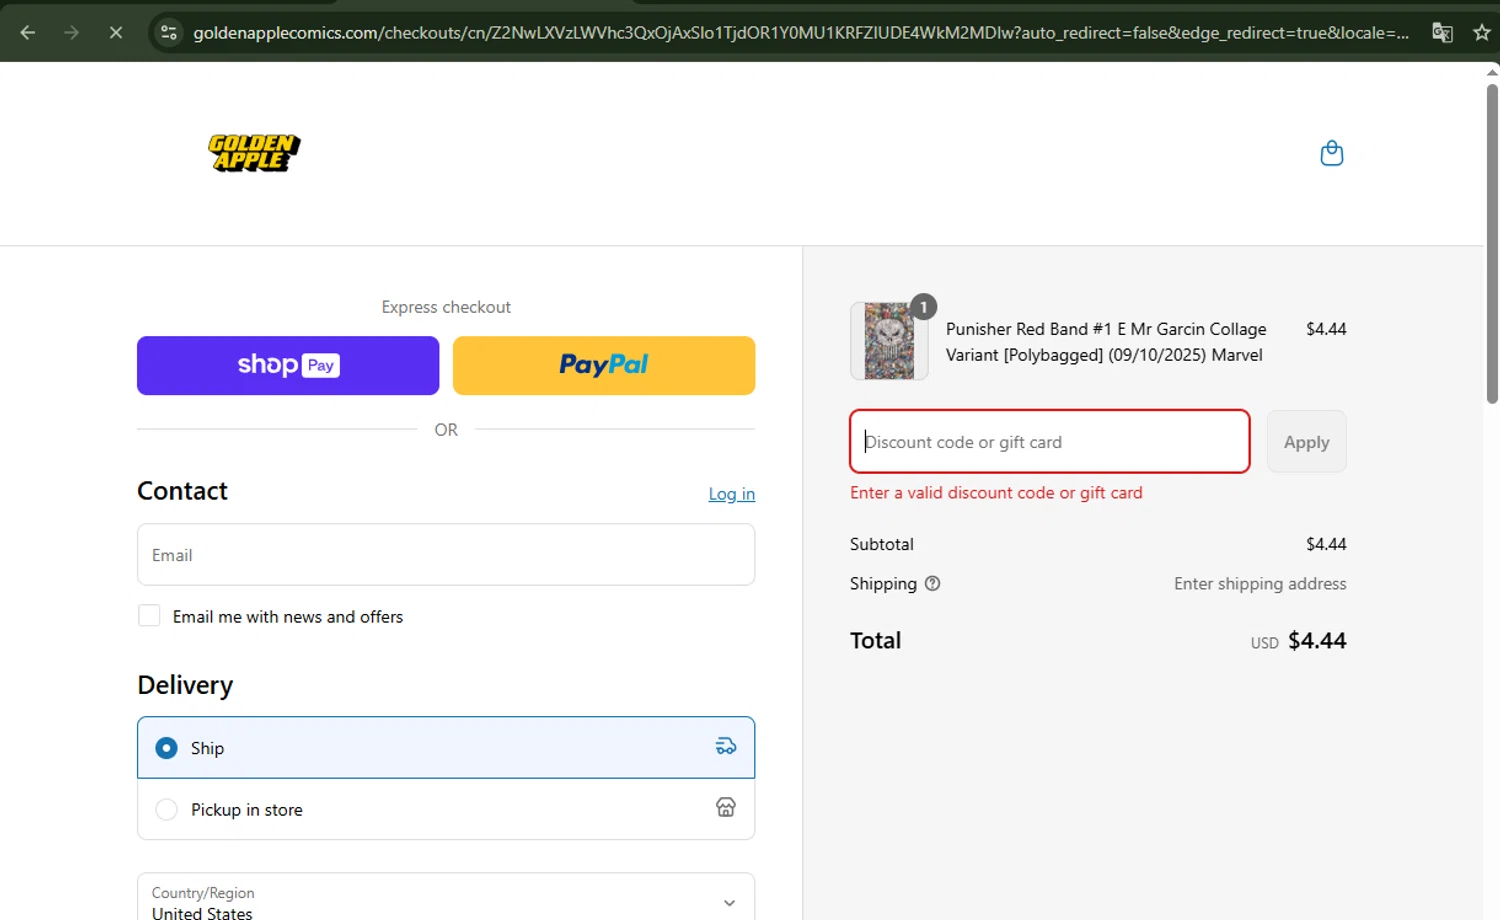Show the shipping info help icon
The image size is (1500, 920).
pos(932,583)
